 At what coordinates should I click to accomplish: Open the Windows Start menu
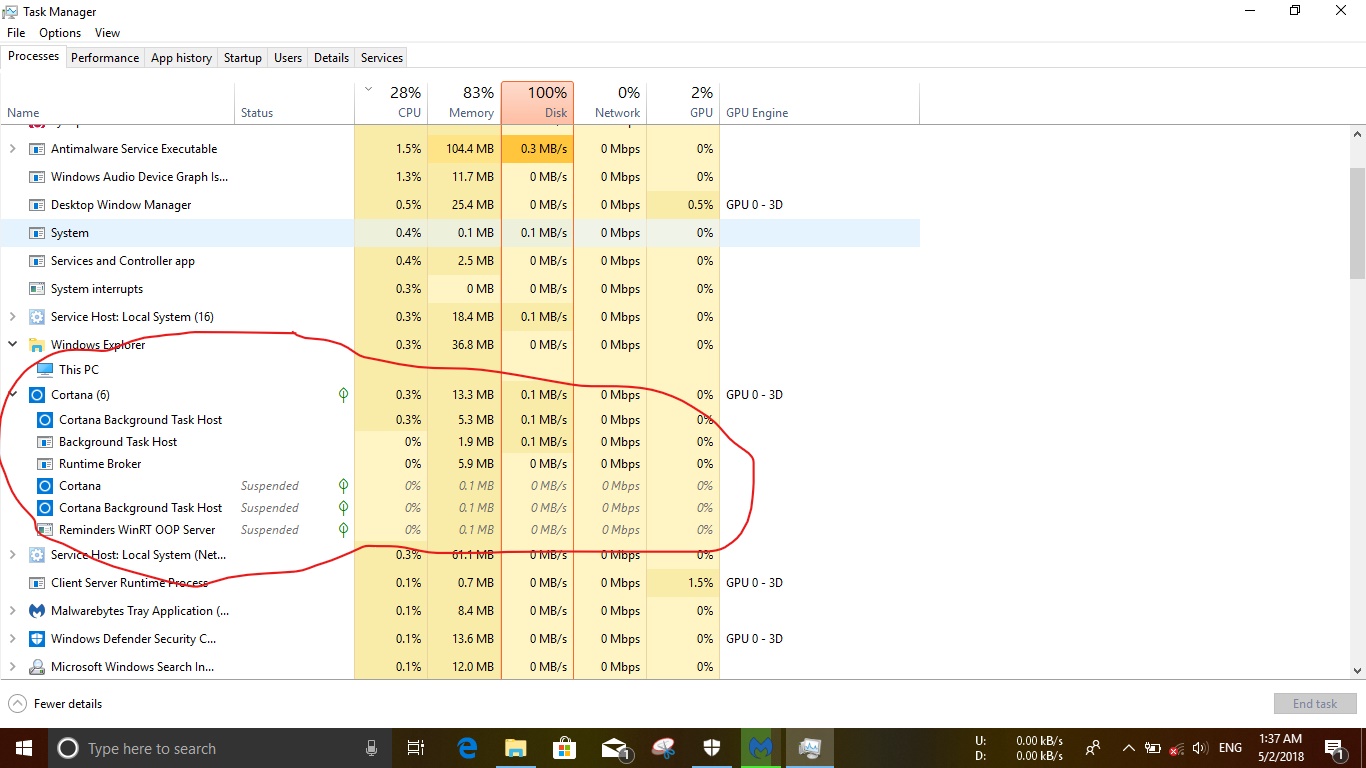[x=24, y=748]
